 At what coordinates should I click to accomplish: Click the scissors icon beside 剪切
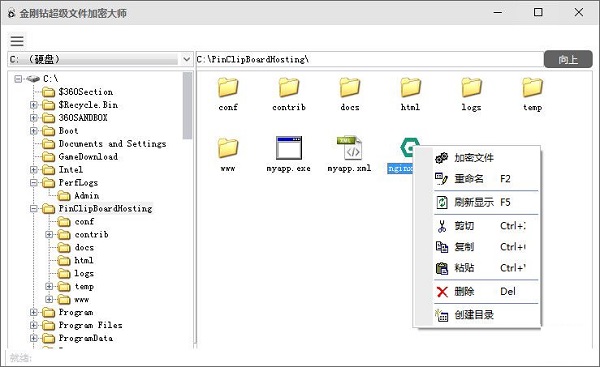click(x=442, y=226)
